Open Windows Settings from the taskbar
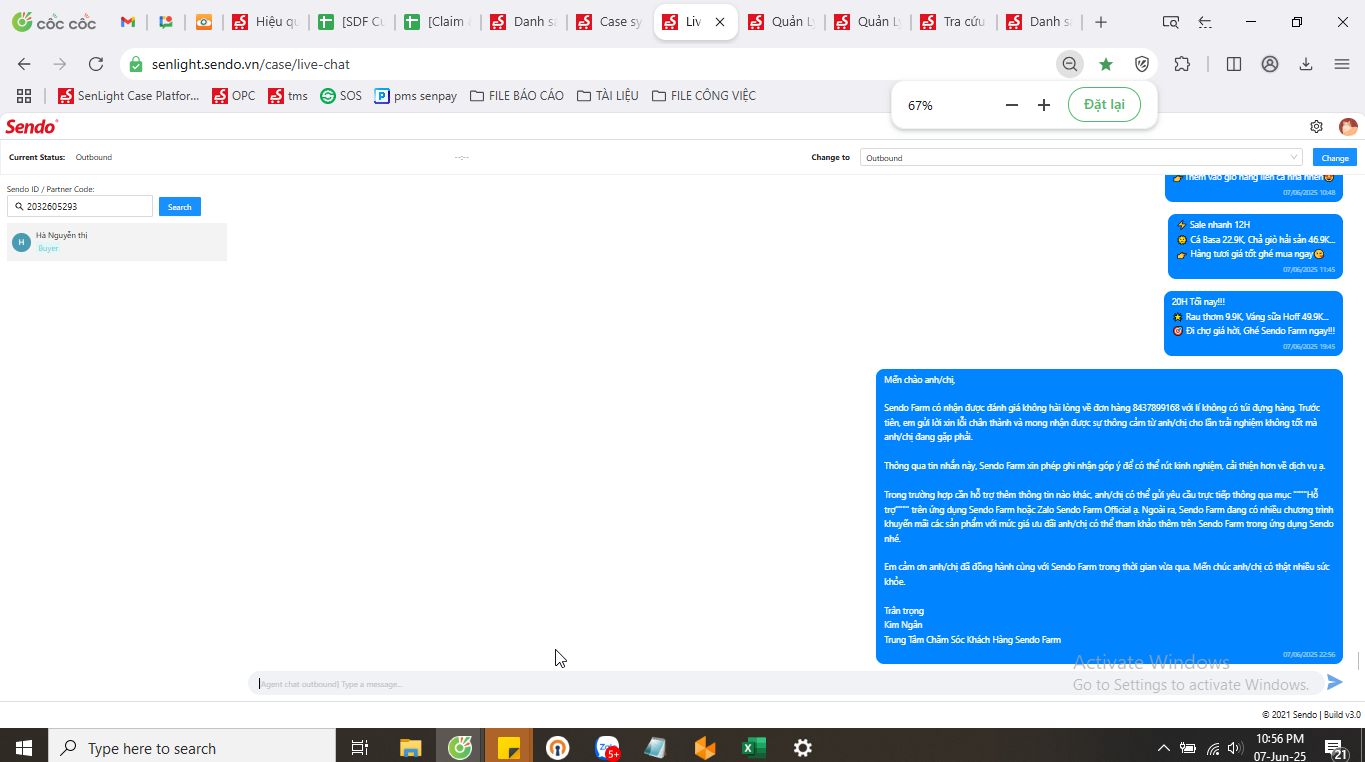This screenshot has height=762, width=1365. 802,748
